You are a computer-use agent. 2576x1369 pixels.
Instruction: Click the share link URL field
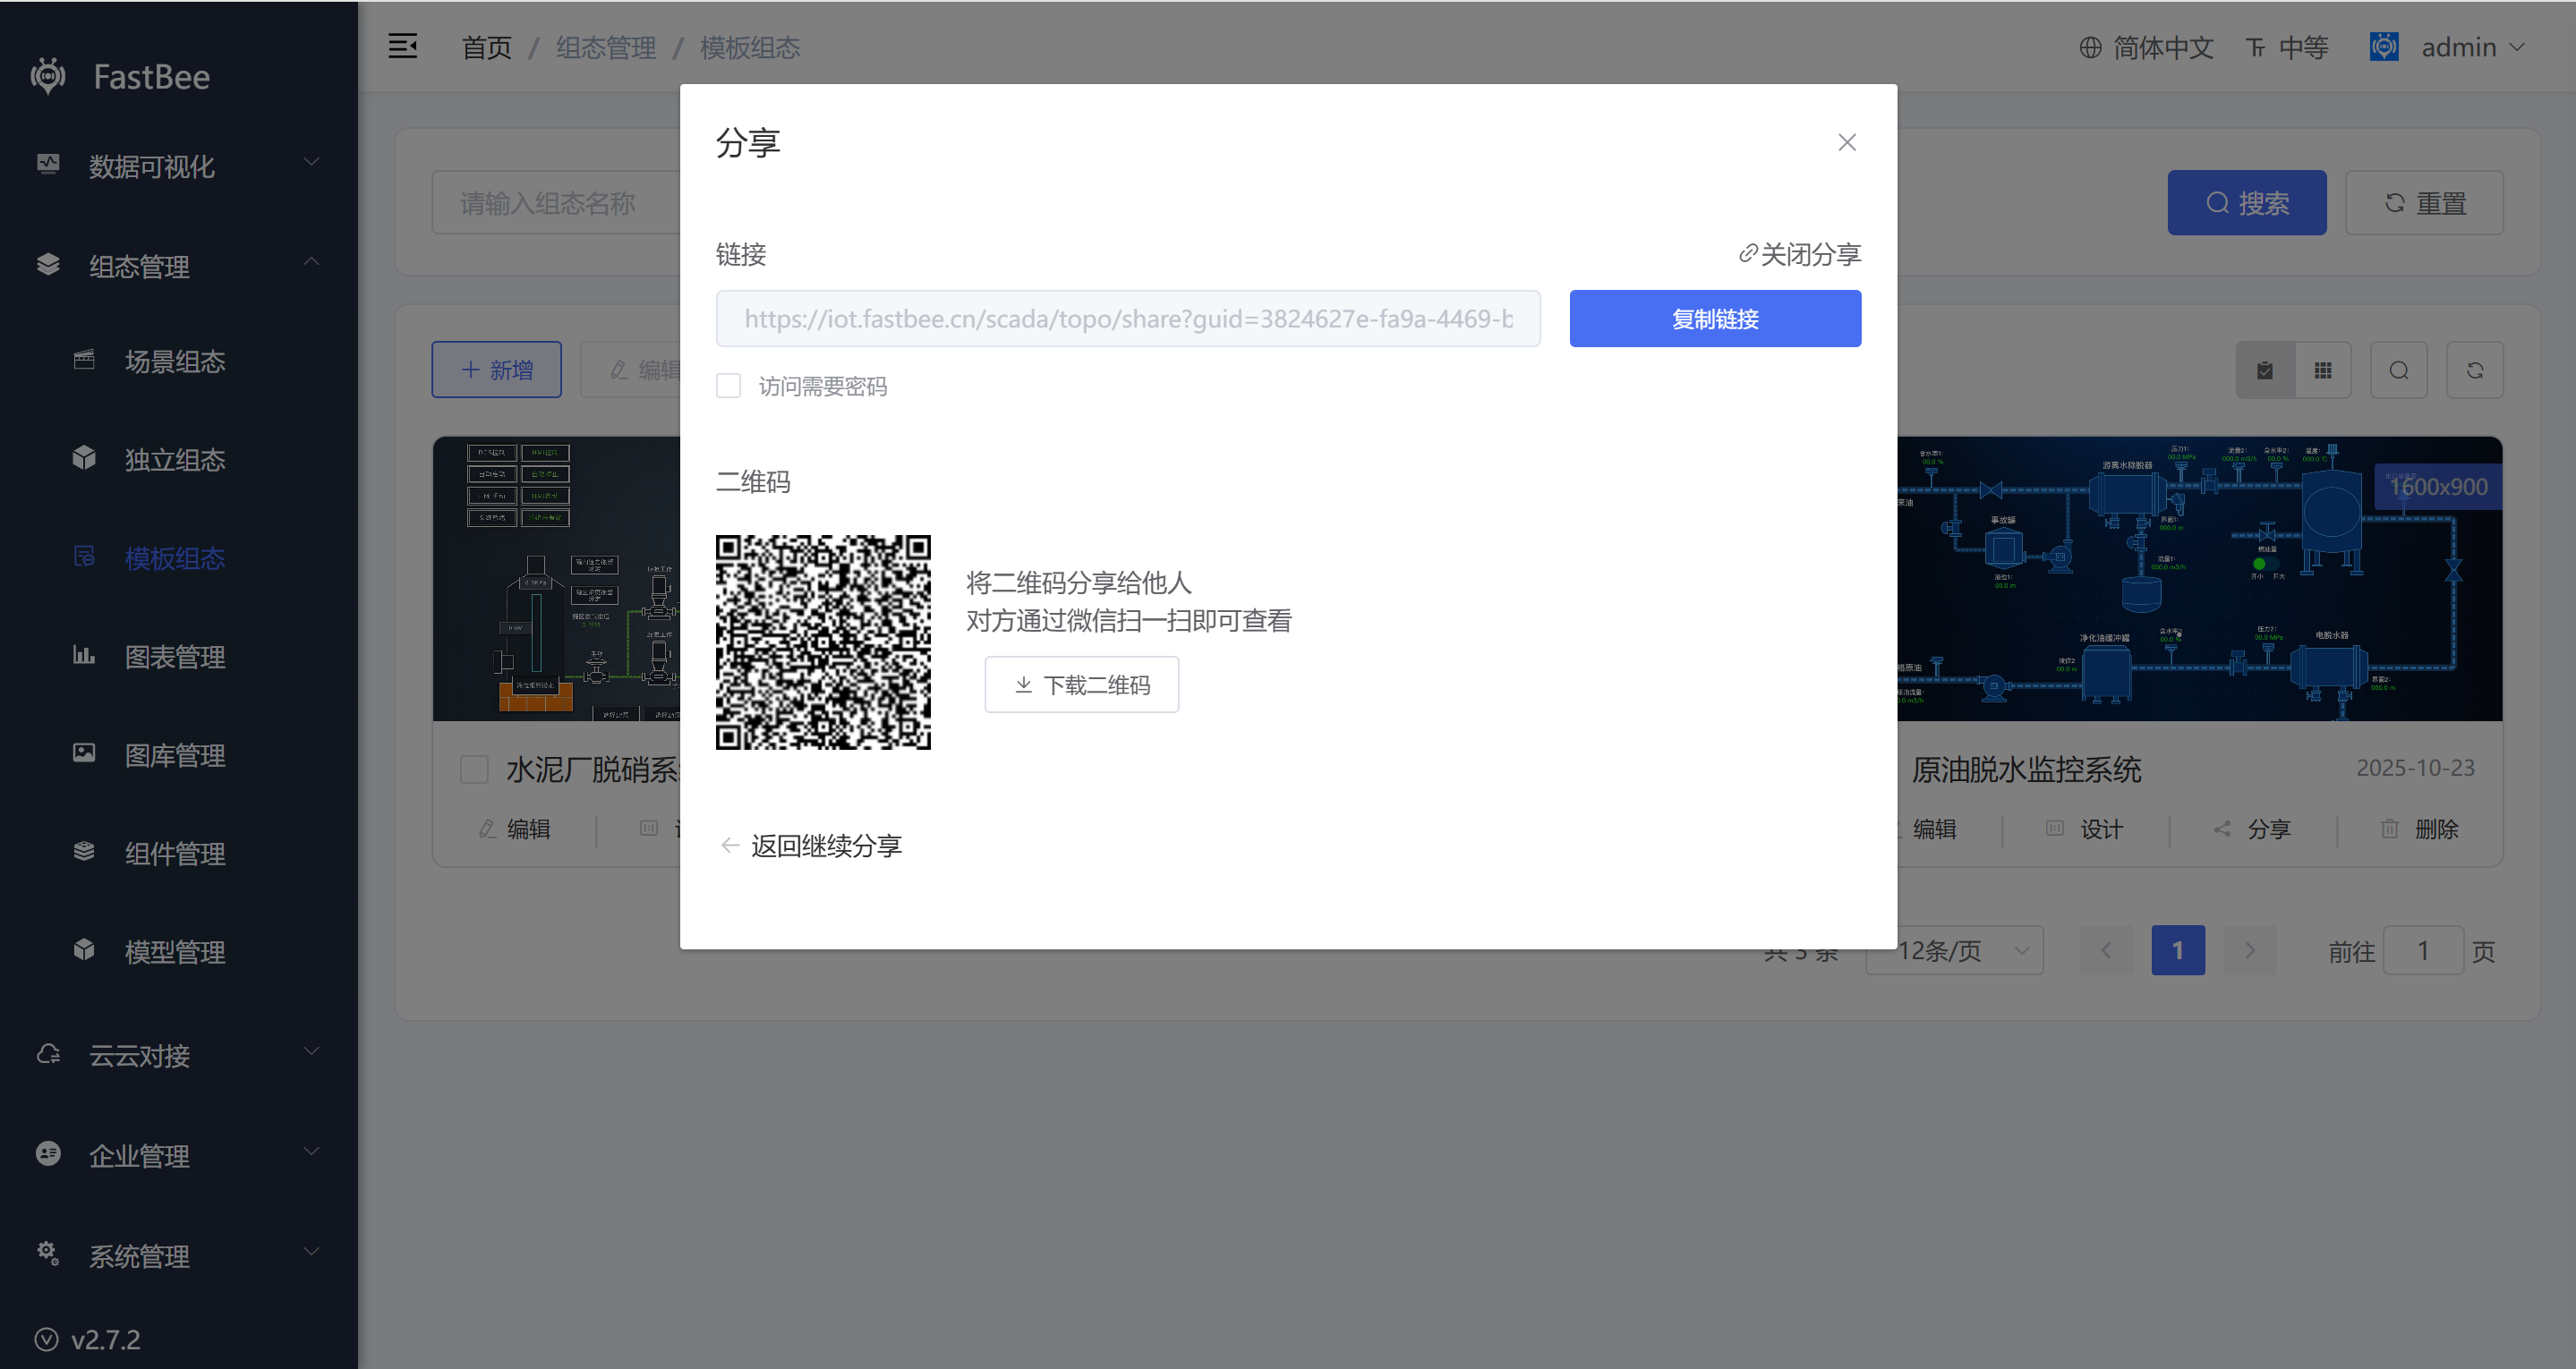[1127, 319]
